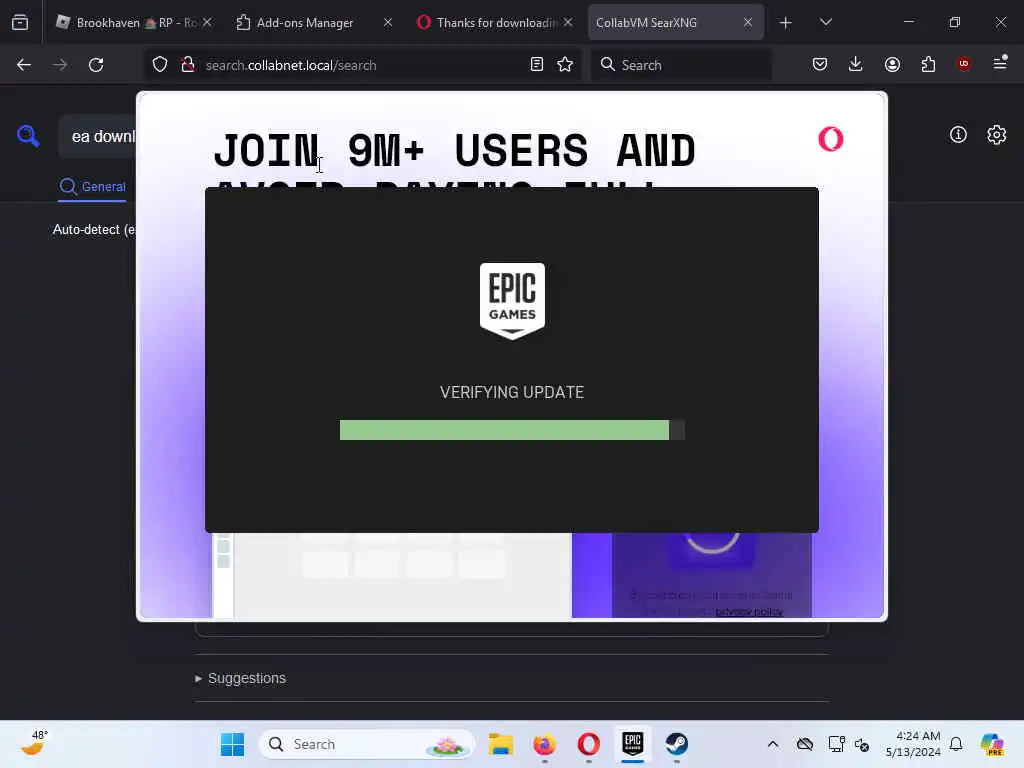
Task: Open Epic Games Launcher taskbar icon
Action: (x=632, y=744)
